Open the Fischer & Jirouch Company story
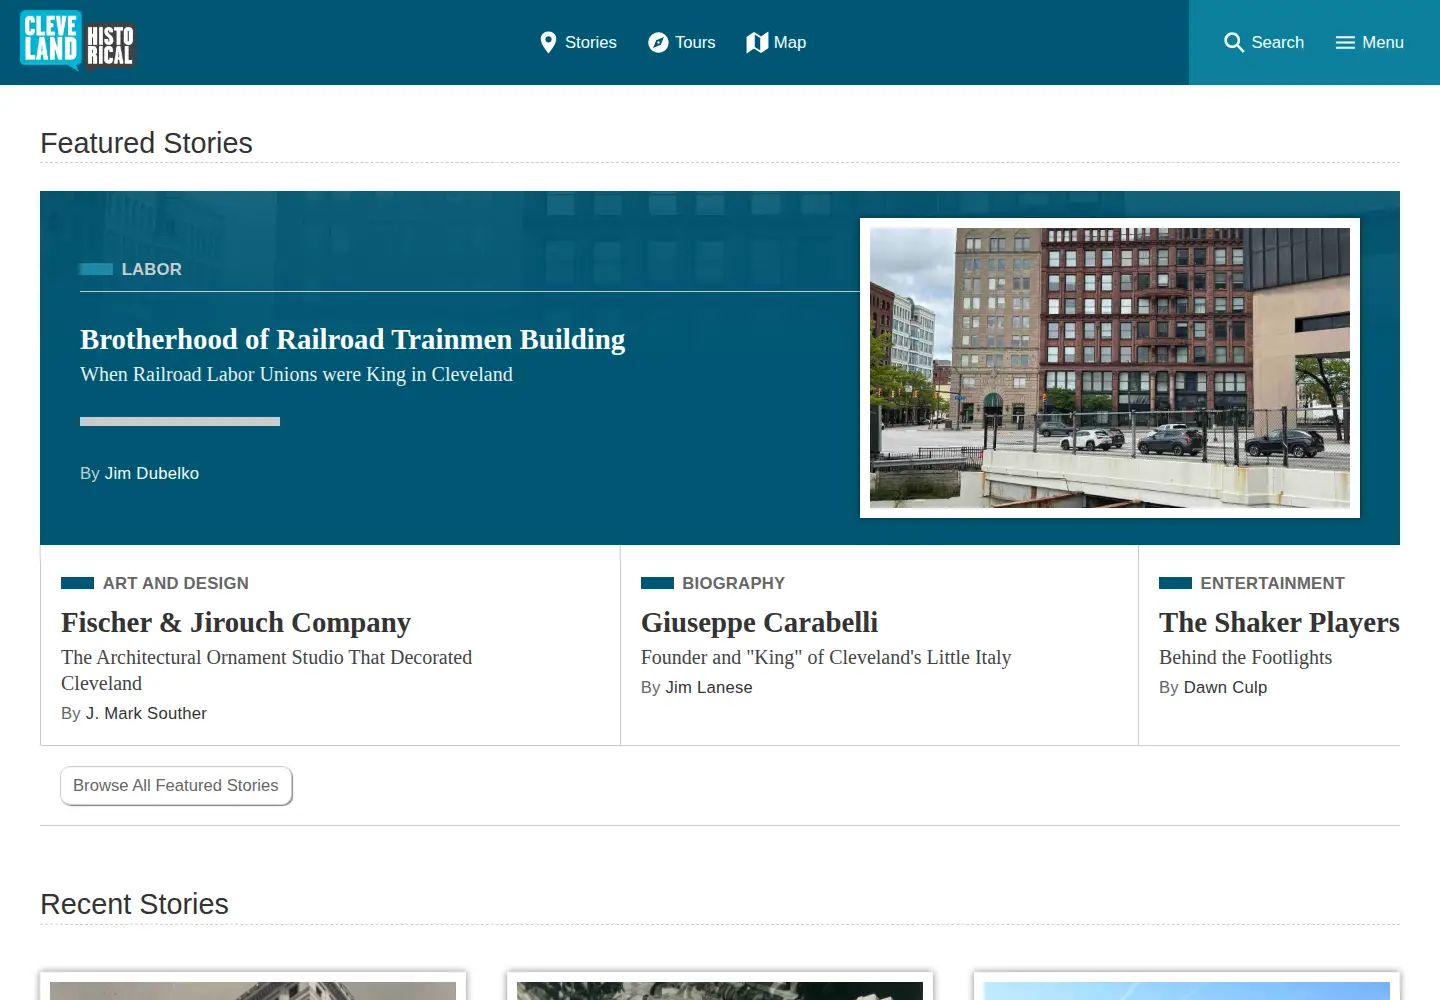1440x1000 pixels. coord(236,622)
